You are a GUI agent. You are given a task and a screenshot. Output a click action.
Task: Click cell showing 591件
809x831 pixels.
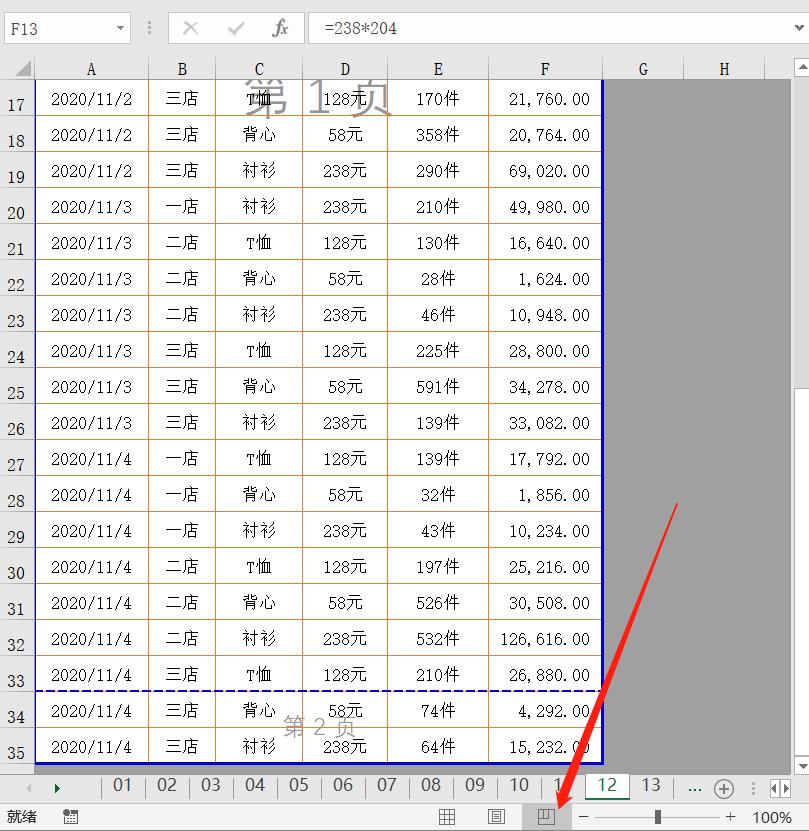click(x=438, y=386)
